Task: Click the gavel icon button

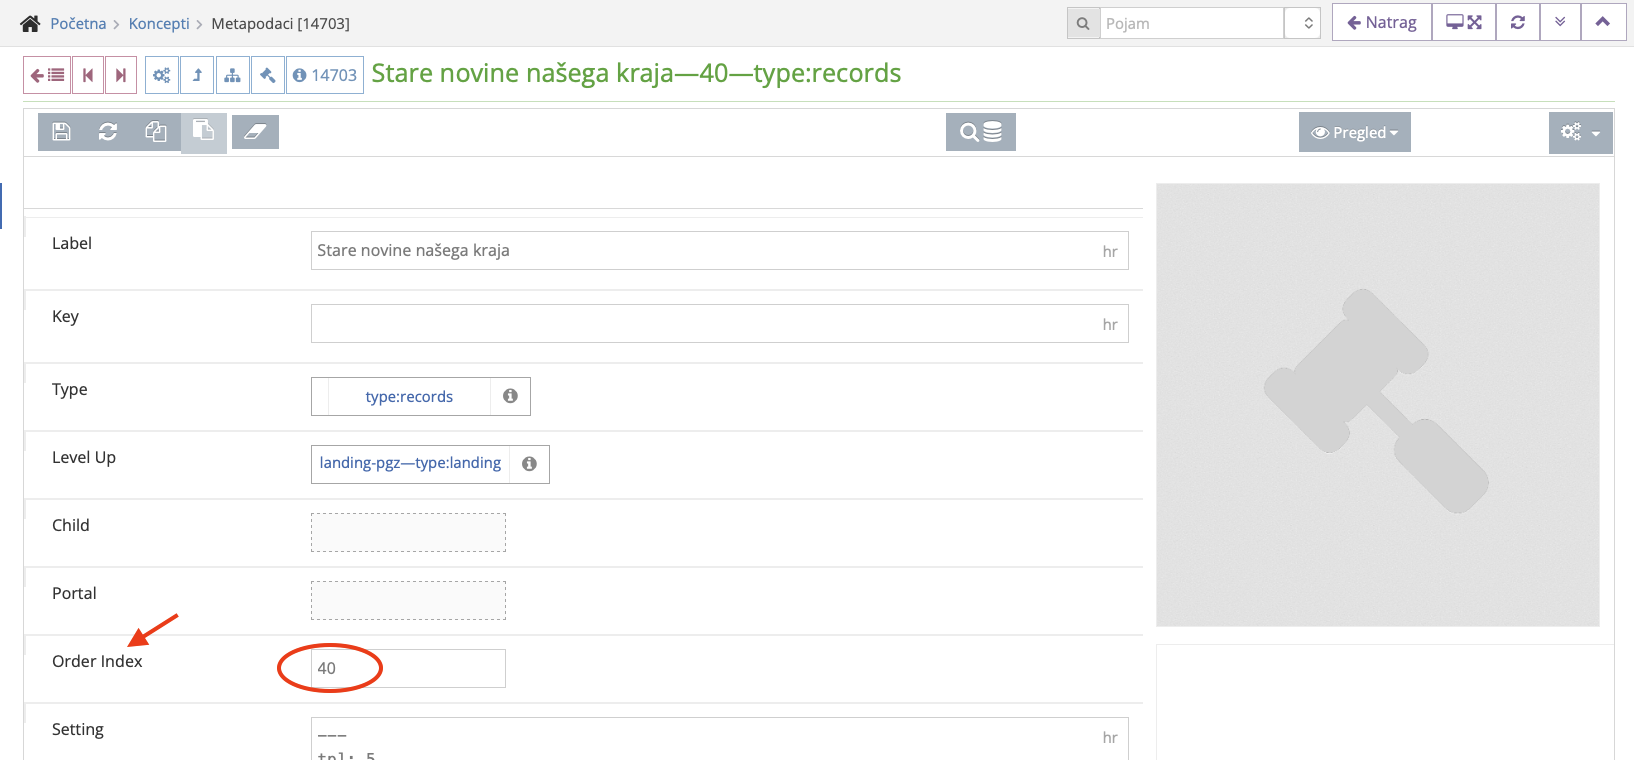Action: click(267, 75)
